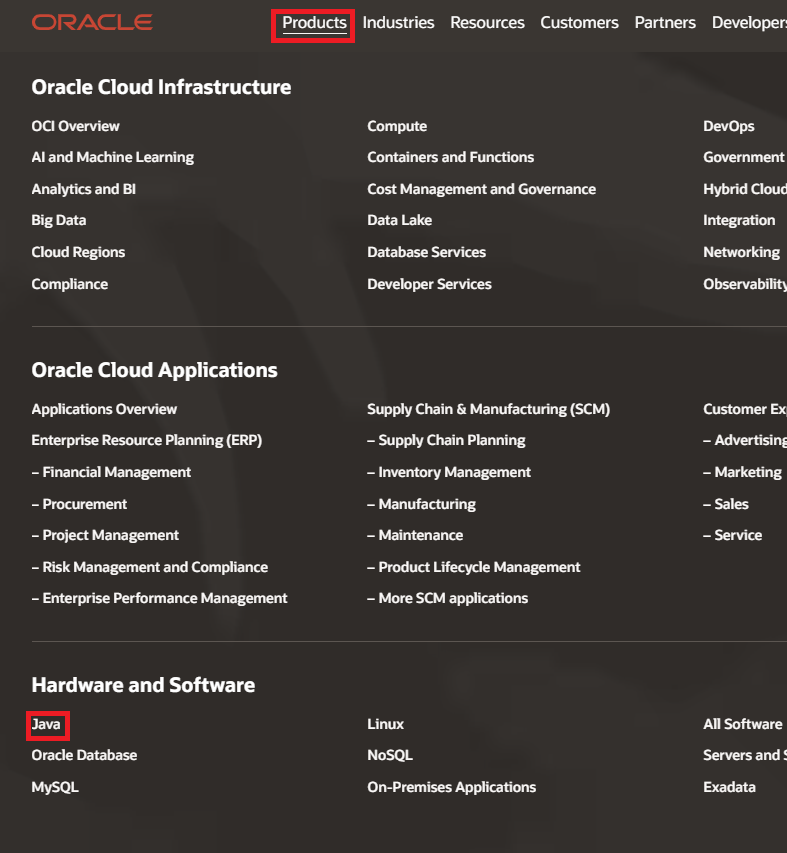Click the Hardware and Software heading
The image size is (787, 853).
(x=143, y=685)
